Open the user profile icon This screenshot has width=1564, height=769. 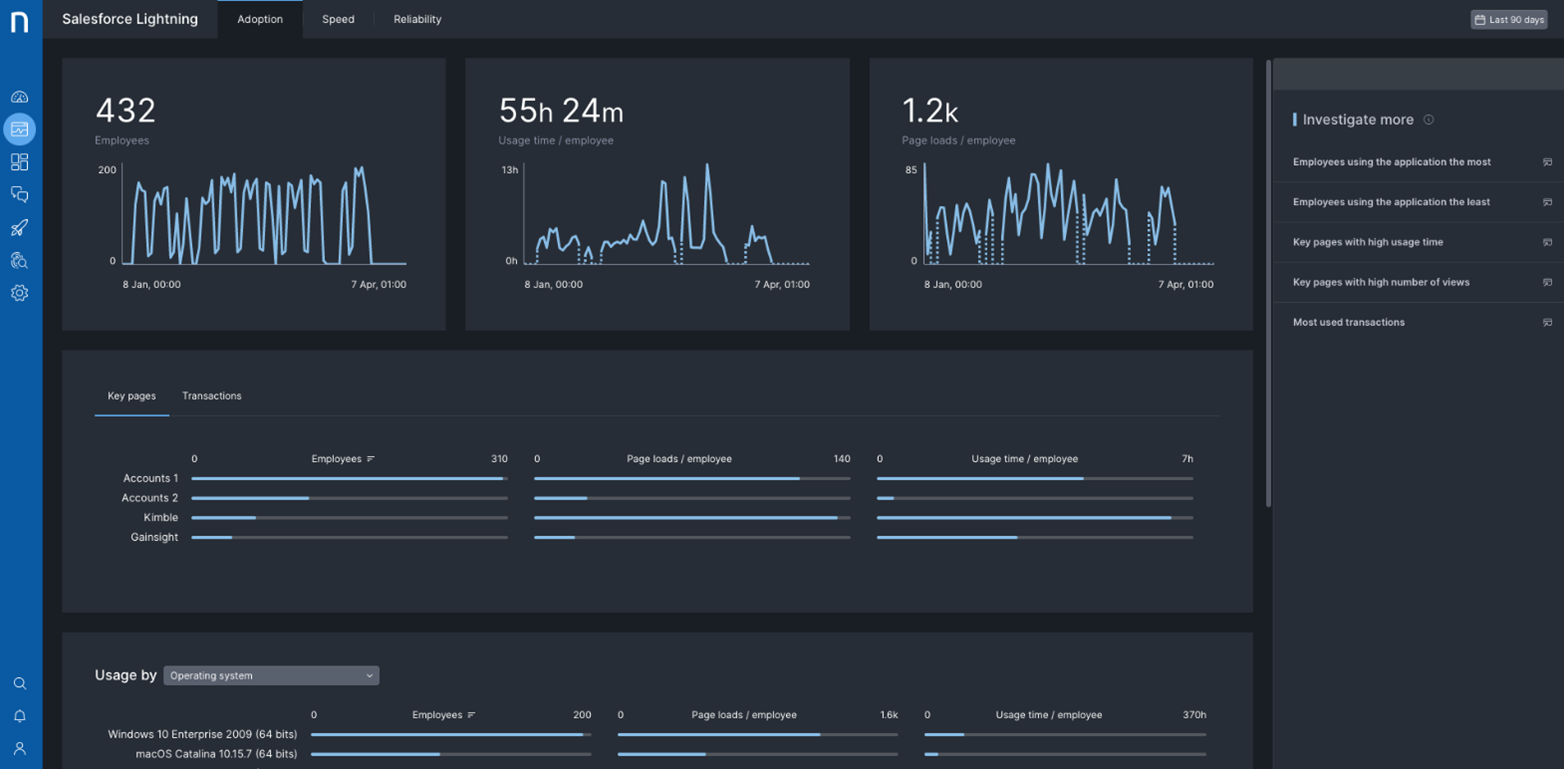tap(20, 748)
